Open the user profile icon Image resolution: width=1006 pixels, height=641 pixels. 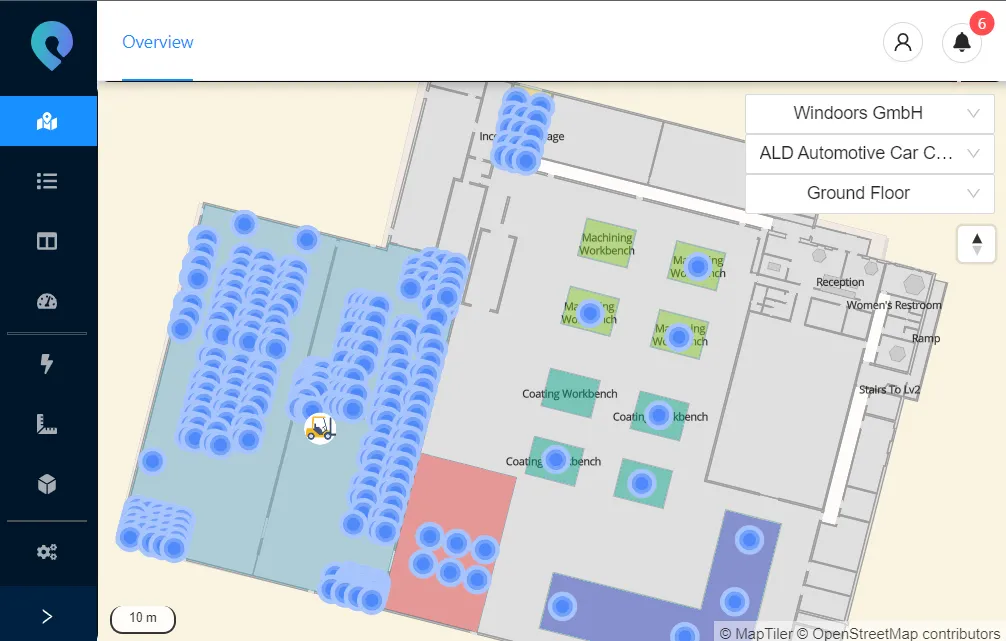click(903, 42)
